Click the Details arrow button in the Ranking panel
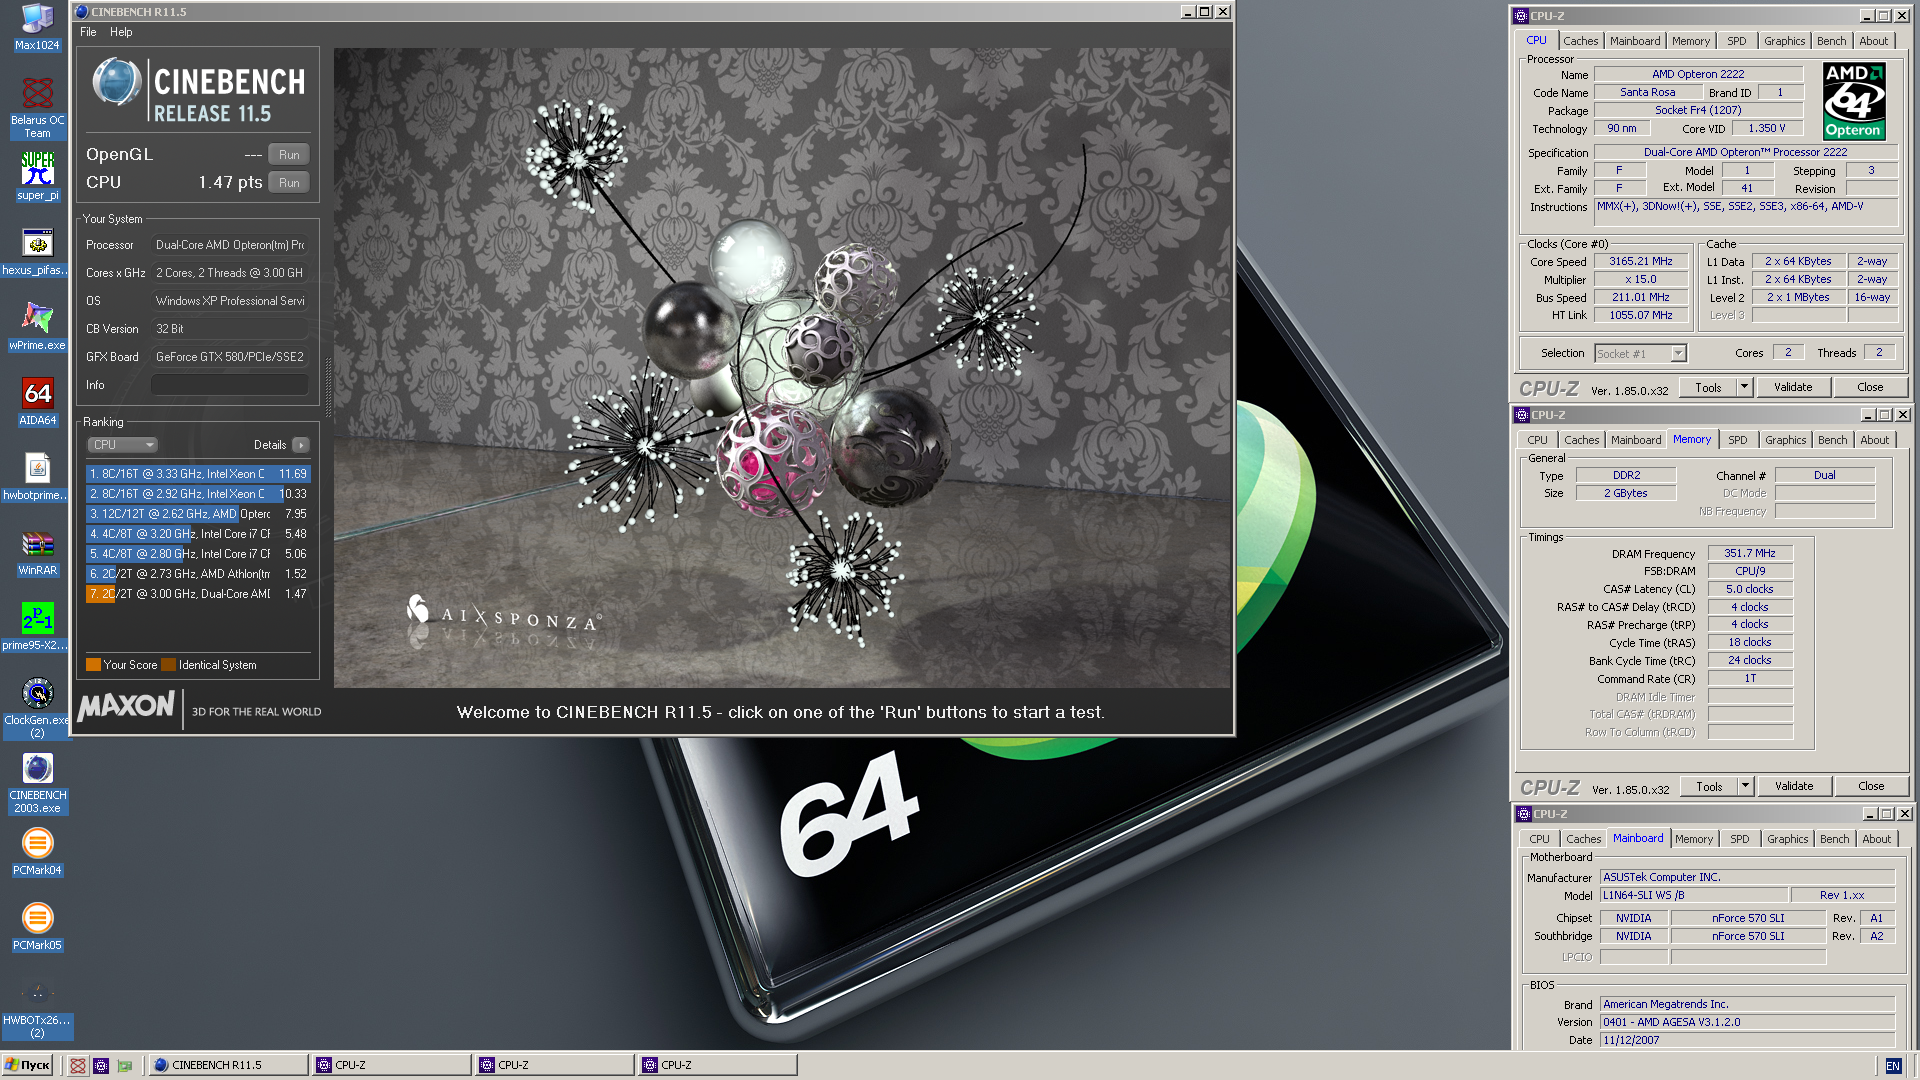Image resolution: width=1920 pixels, height=1080 pixels. click(301, 445)
